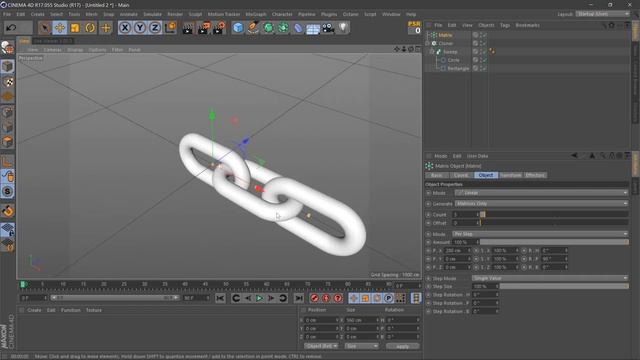Screen dimensions: 640x360
Task: Collapse the Sweep object hierarchy
Action: point(432,52)
